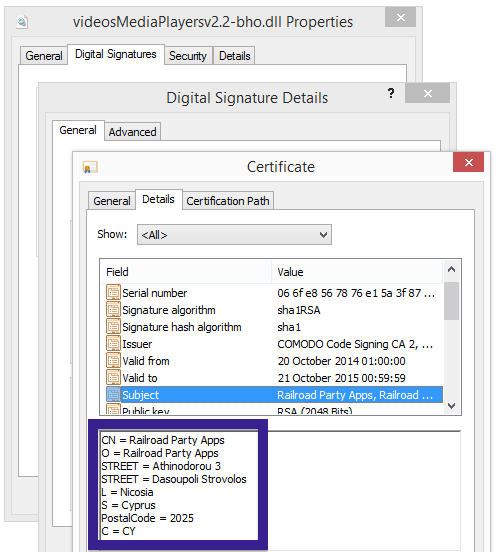
Task: Click the Field column header
Action: pyautogui.click(x=187, y=272)
